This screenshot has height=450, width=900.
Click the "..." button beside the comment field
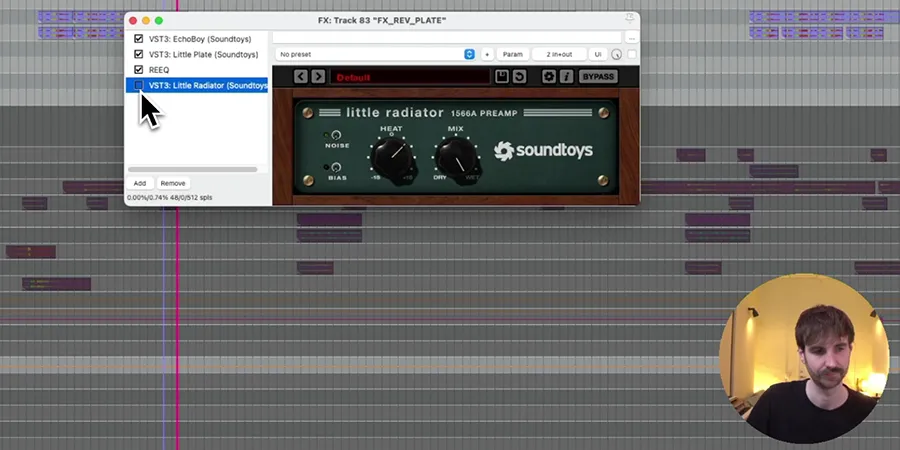(631, 38)
